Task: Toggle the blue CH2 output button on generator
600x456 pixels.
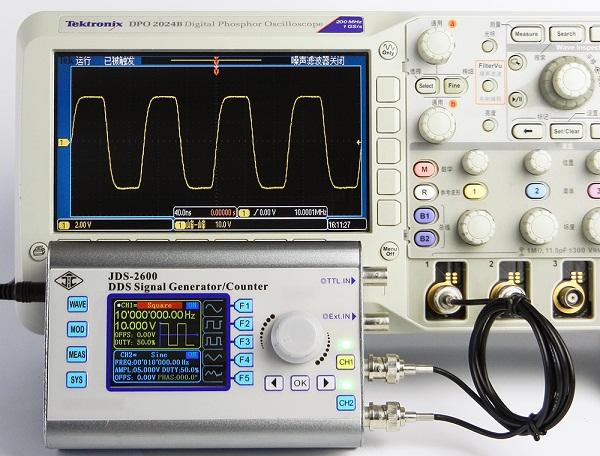Action: [x=346, y=403]
